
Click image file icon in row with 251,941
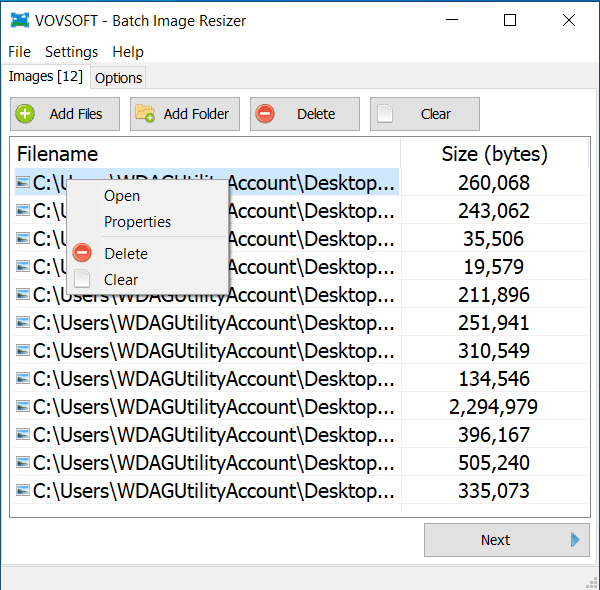point(23,323)
